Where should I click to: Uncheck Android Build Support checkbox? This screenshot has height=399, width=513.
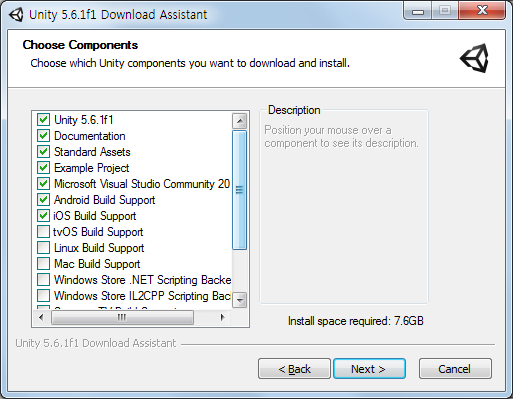[43, 199]
